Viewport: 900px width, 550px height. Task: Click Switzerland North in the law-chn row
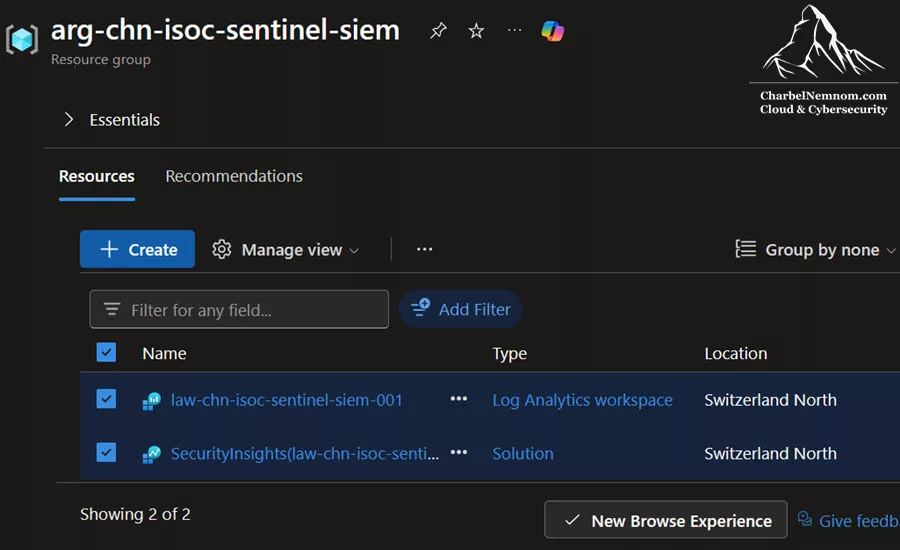(770, 400)
